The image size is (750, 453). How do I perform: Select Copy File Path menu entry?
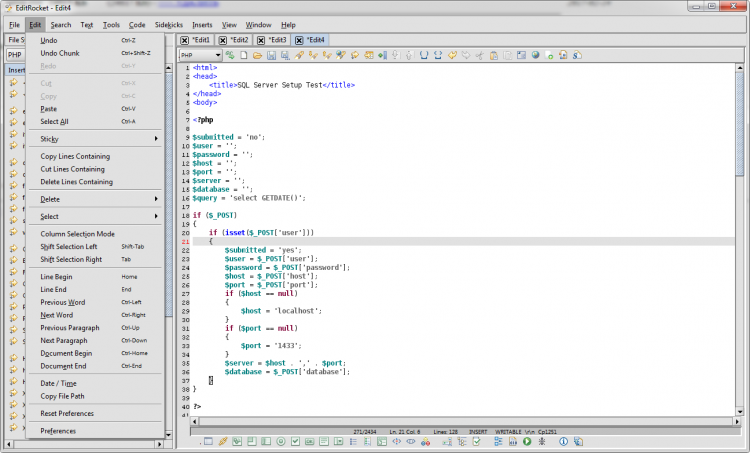pyautogui.click(x=62, y=396)
